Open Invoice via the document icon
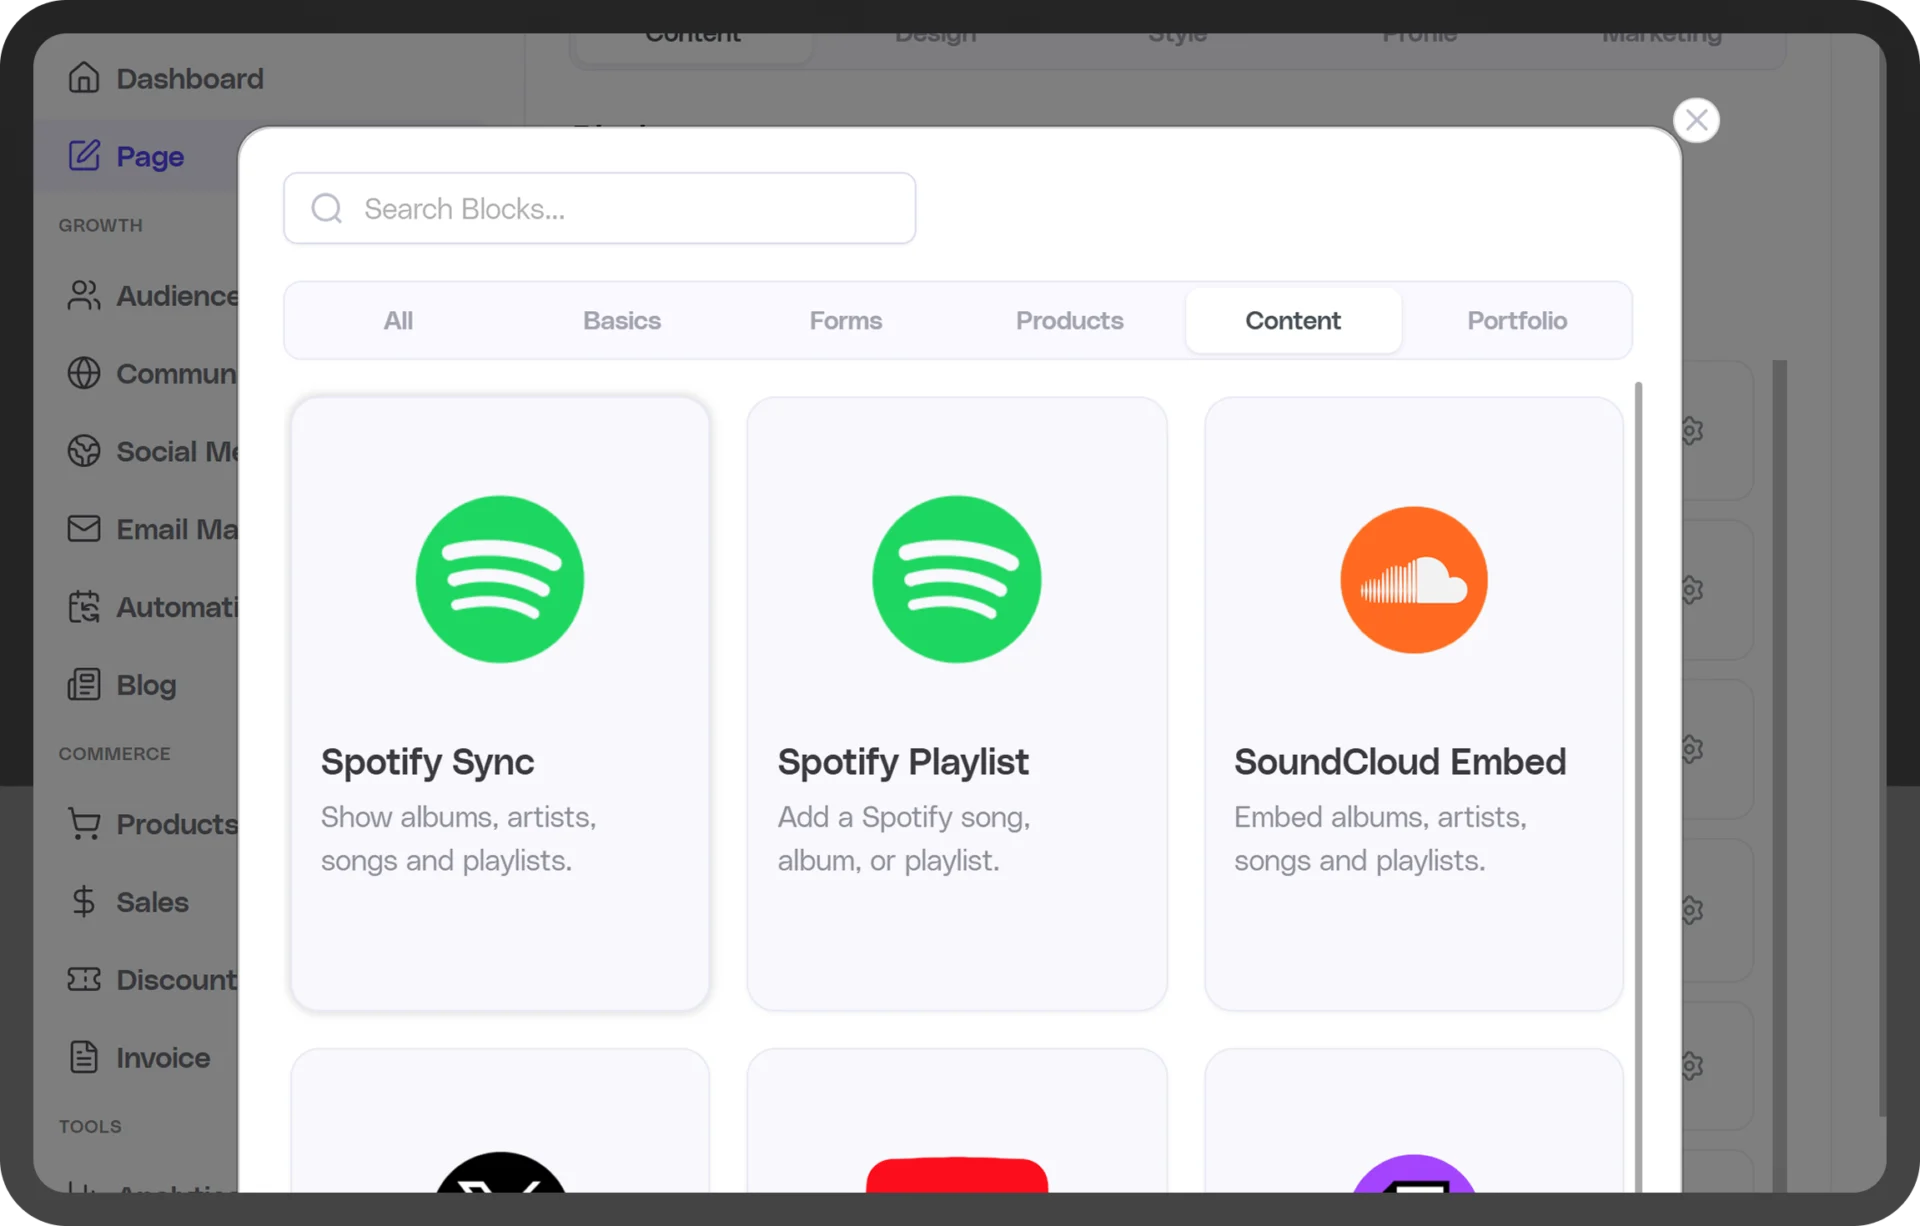Image resolution: width=1920 pixels, height=1226 pixels. coord(84,1057)
